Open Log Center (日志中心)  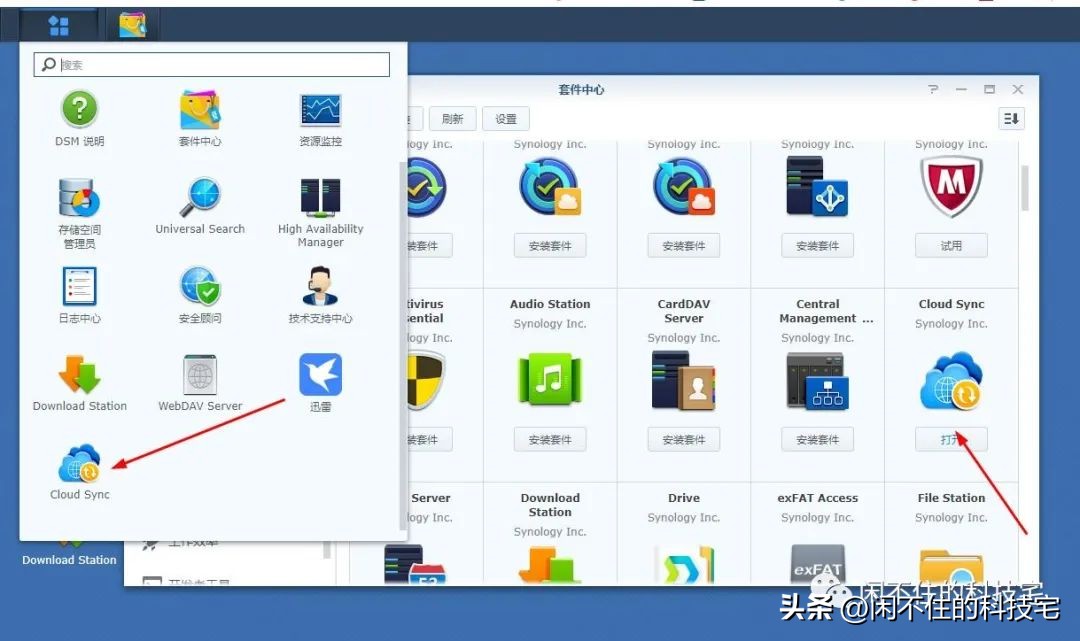click(80, 287)
